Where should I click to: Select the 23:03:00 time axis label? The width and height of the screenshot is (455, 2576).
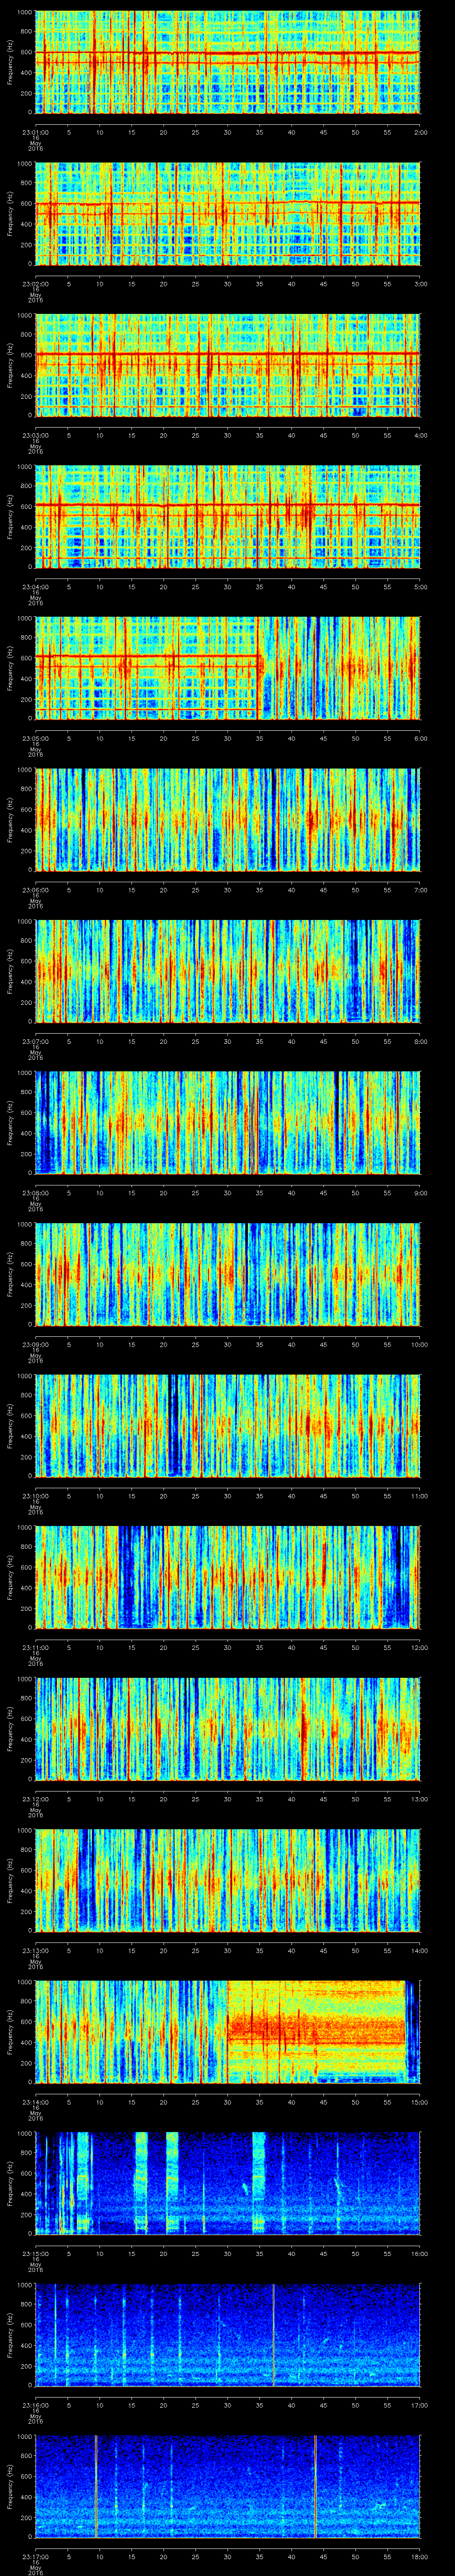(36, 435)
